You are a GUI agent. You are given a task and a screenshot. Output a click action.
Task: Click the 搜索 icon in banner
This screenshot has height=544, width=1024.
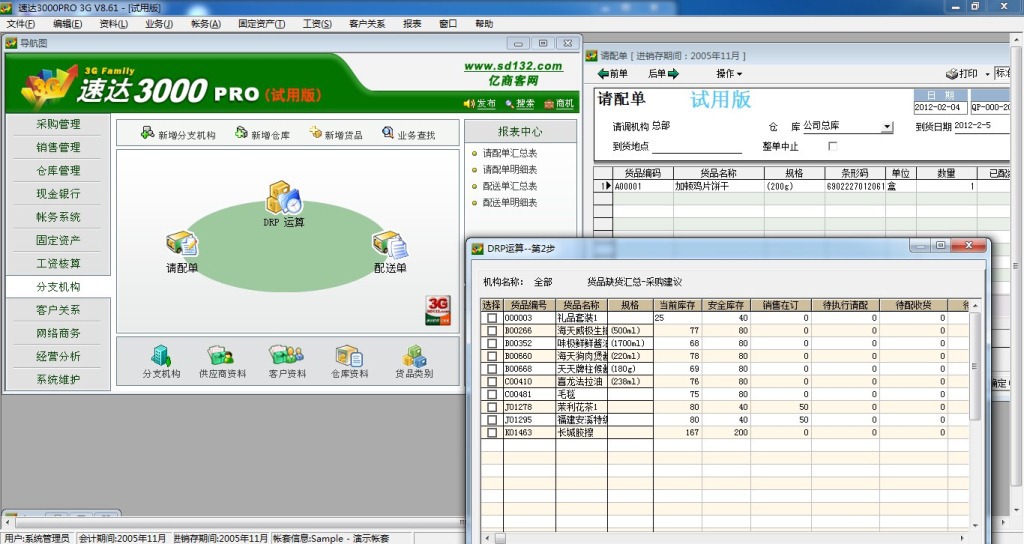point(509,104)
